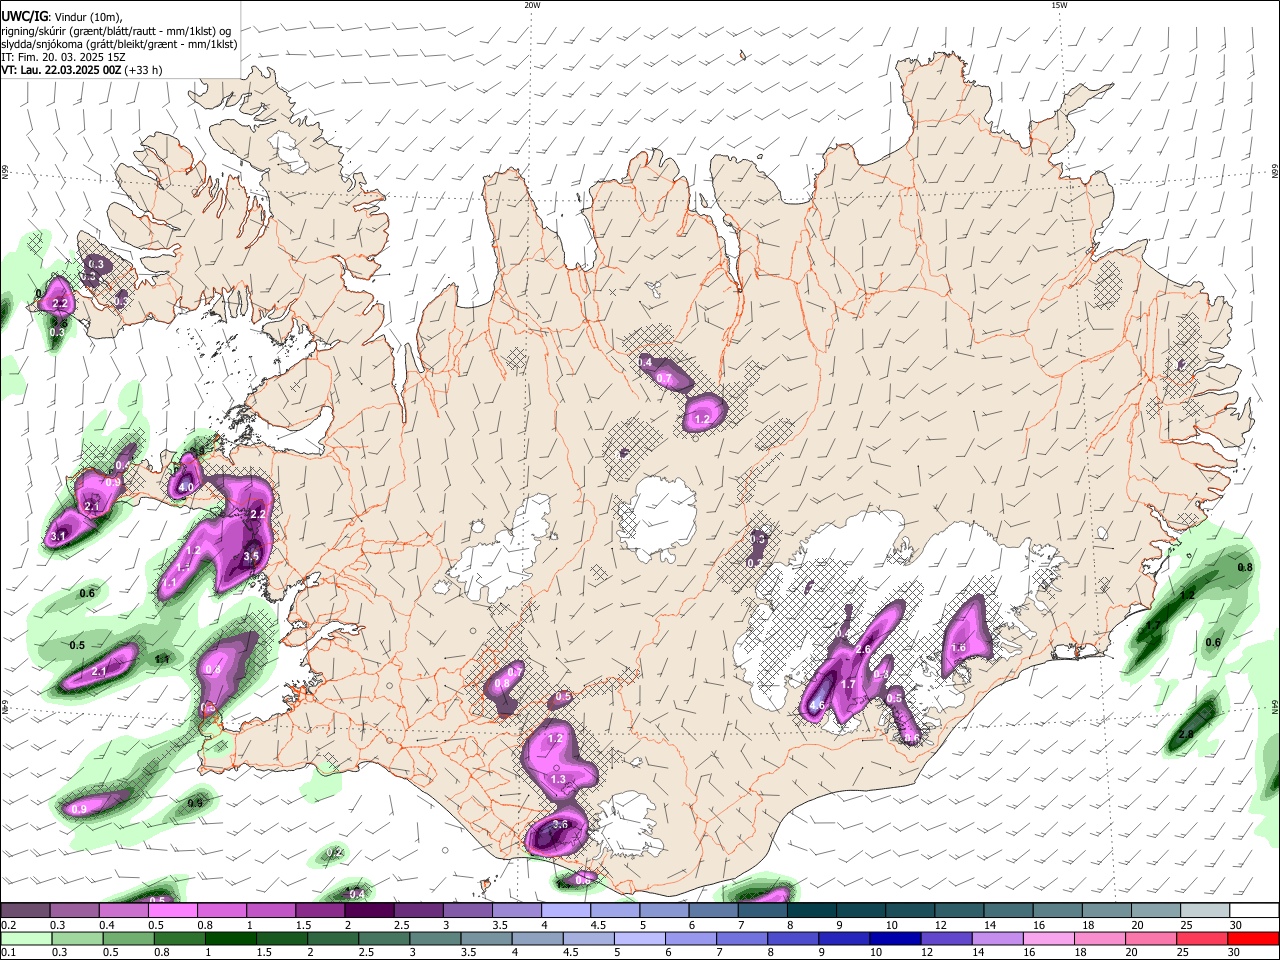Click bright red rain swatch after 30
This screenshot has width=1280, height=960.
(1252, 939)
